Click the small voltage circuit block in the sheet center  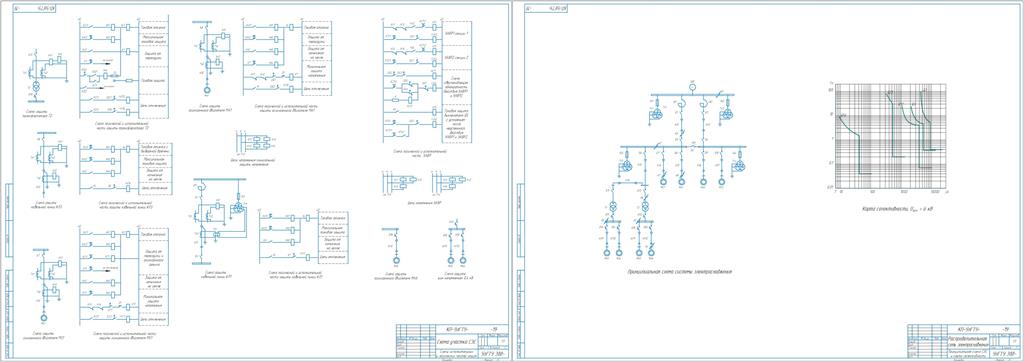pyautogui.click(x=254, y=142)
